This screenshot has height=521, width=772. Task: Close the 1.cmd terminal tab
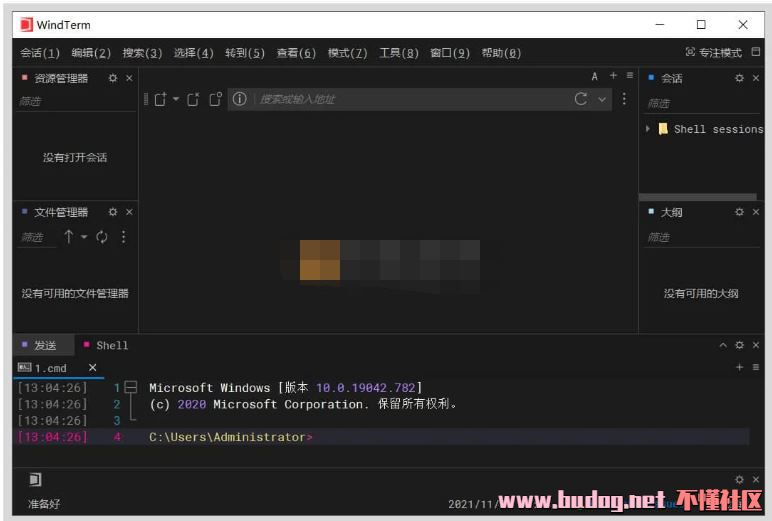(x=92, y=368)
